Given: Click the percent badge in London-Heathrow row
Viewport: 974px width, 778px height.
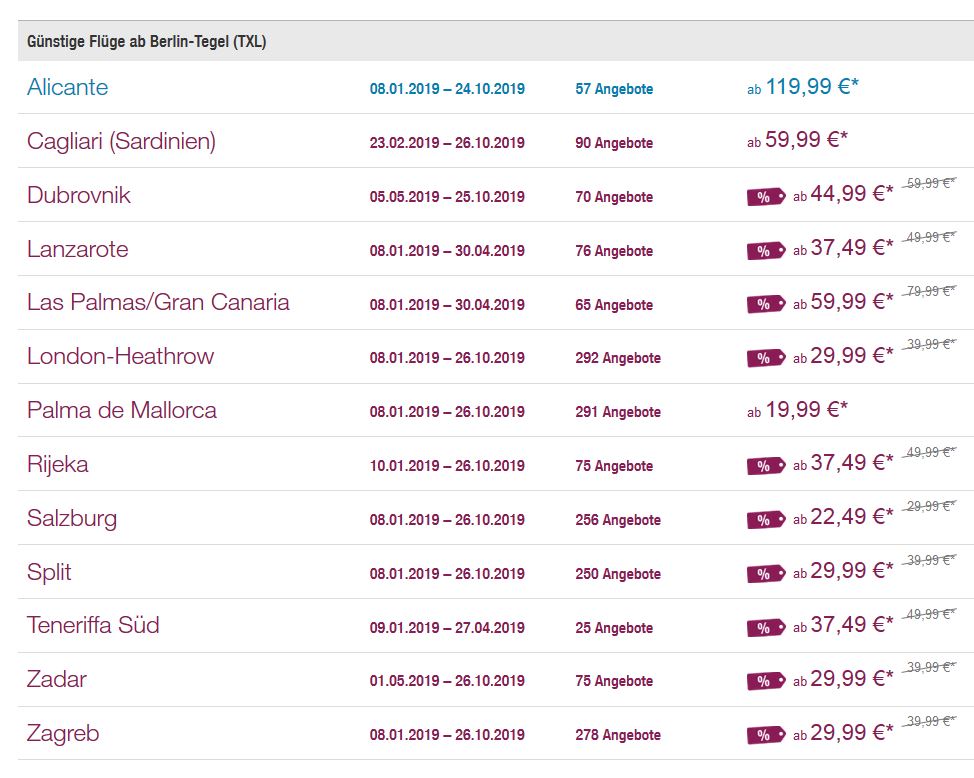Looking at the screenshot, I should (x=766, y=359).
